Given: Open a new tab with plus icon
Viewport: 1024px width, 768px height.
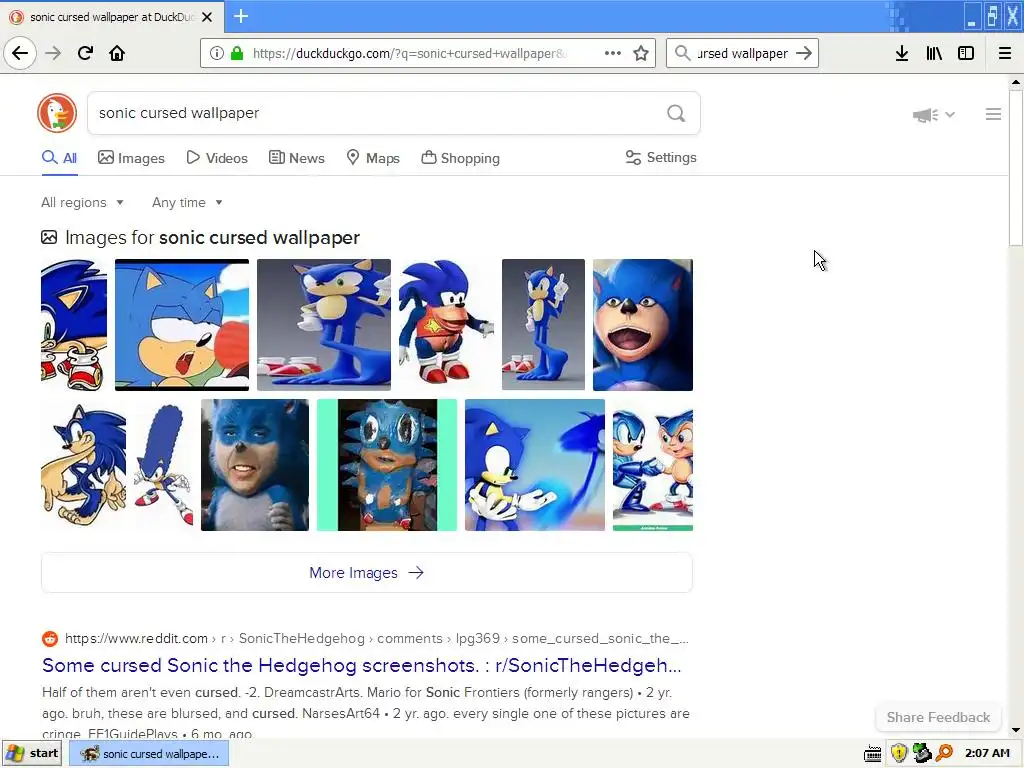Looking at the screenshot, I should [240, 16].
